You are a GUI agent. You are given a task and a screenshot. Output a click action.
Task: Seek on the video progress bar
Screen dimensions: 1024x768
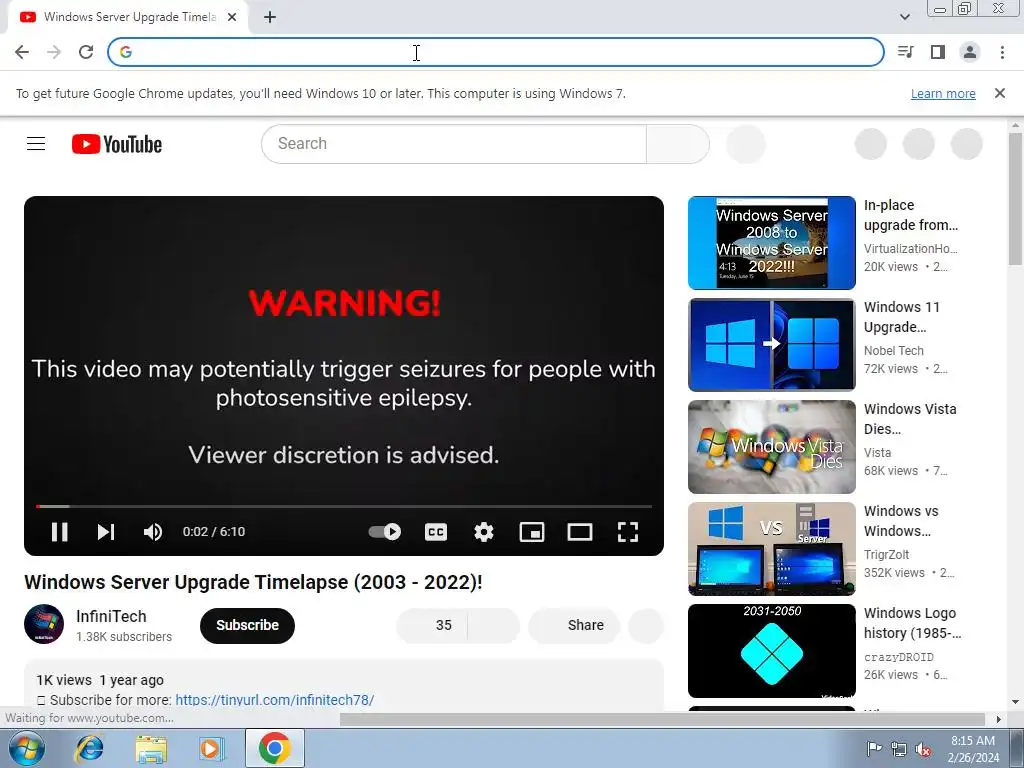[344, 506]
